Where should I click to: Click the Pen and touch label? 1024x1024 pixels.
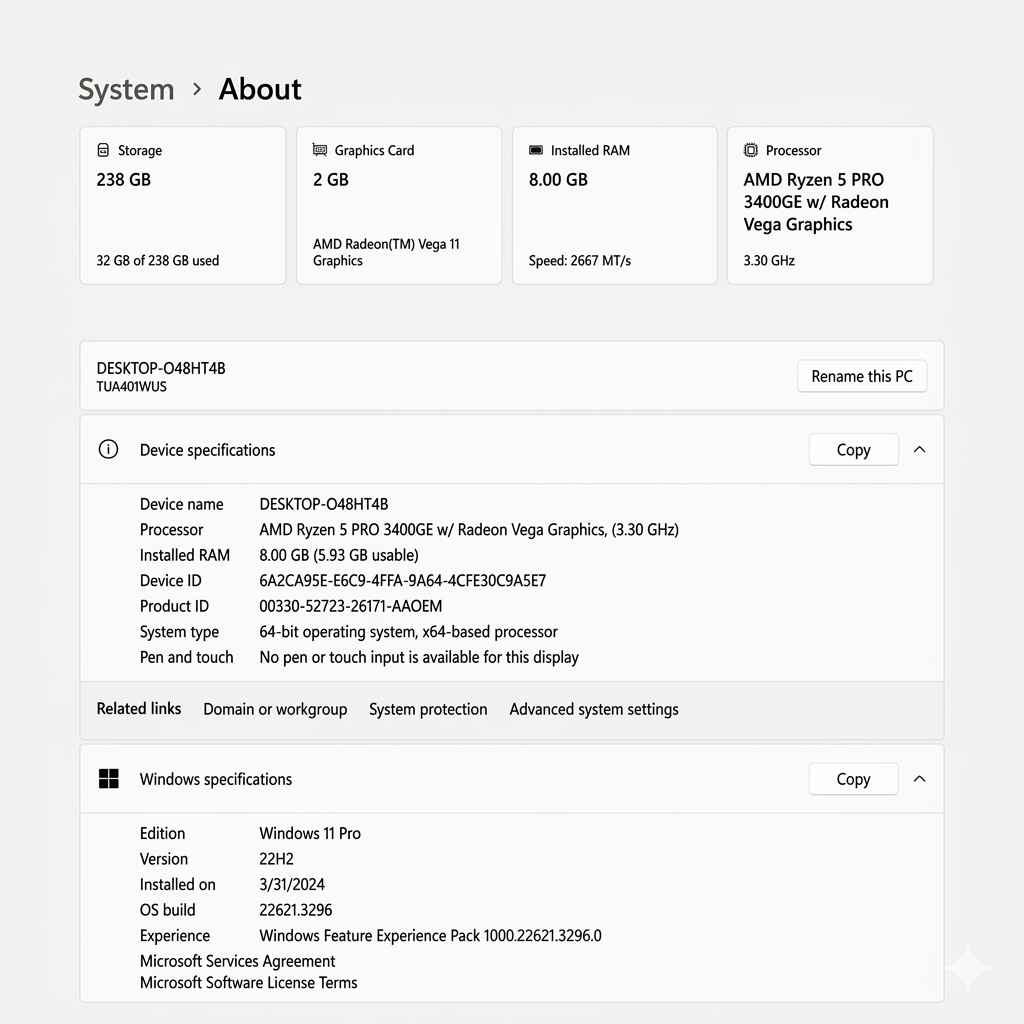186,657
